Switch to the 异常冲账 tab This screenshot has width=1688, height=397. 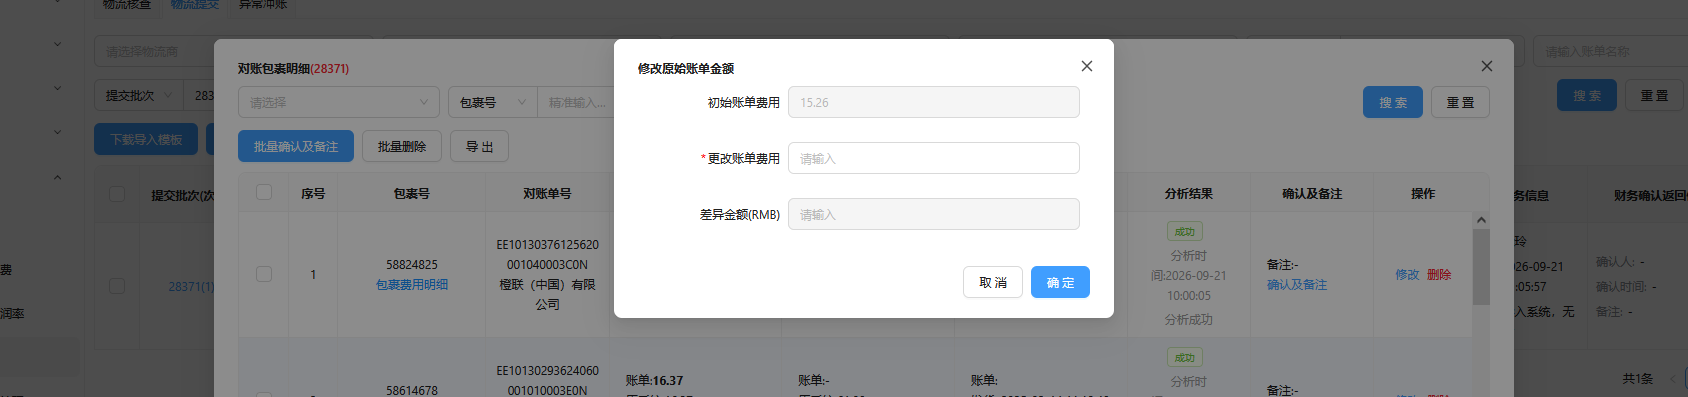pos(263,4)
